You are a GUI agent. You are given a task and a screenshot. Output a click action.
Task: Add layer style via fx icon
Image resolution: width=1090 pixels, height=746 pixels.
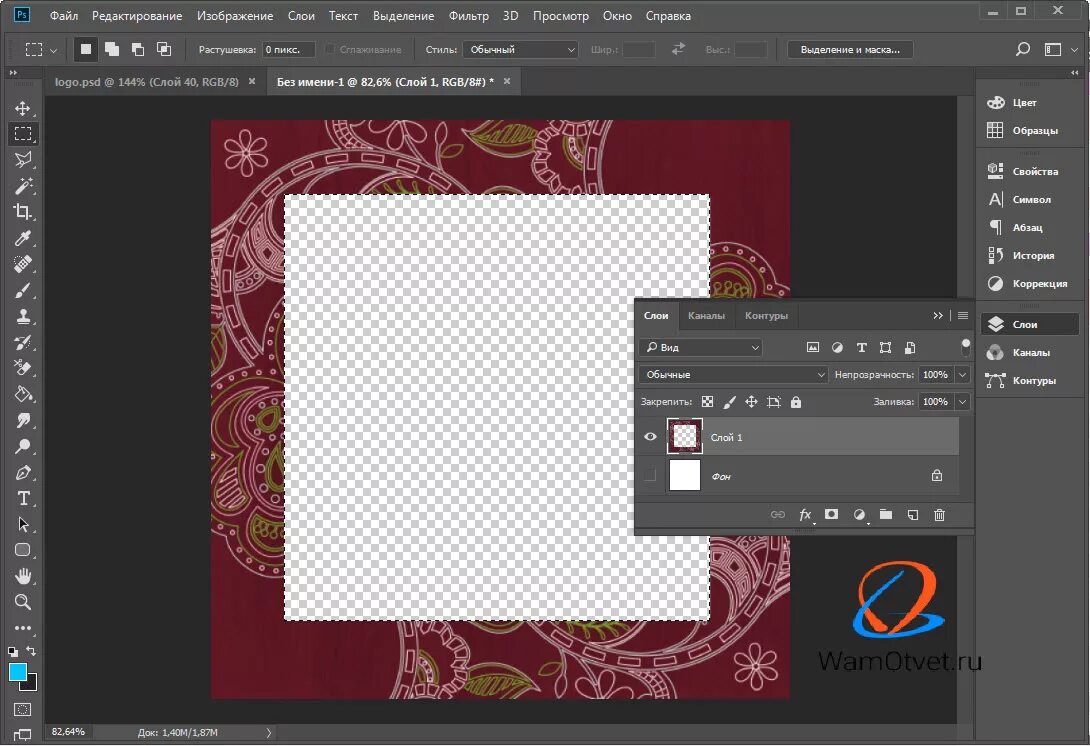pos(805,515)
